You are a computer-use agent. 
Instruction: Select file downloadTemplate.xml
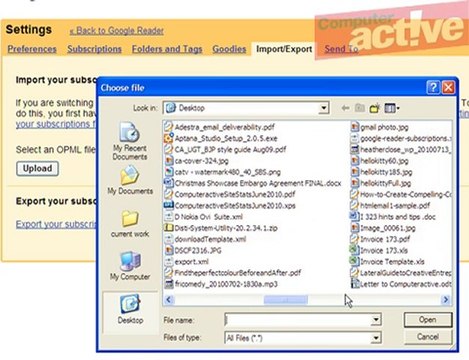click(x=205, y=239)
